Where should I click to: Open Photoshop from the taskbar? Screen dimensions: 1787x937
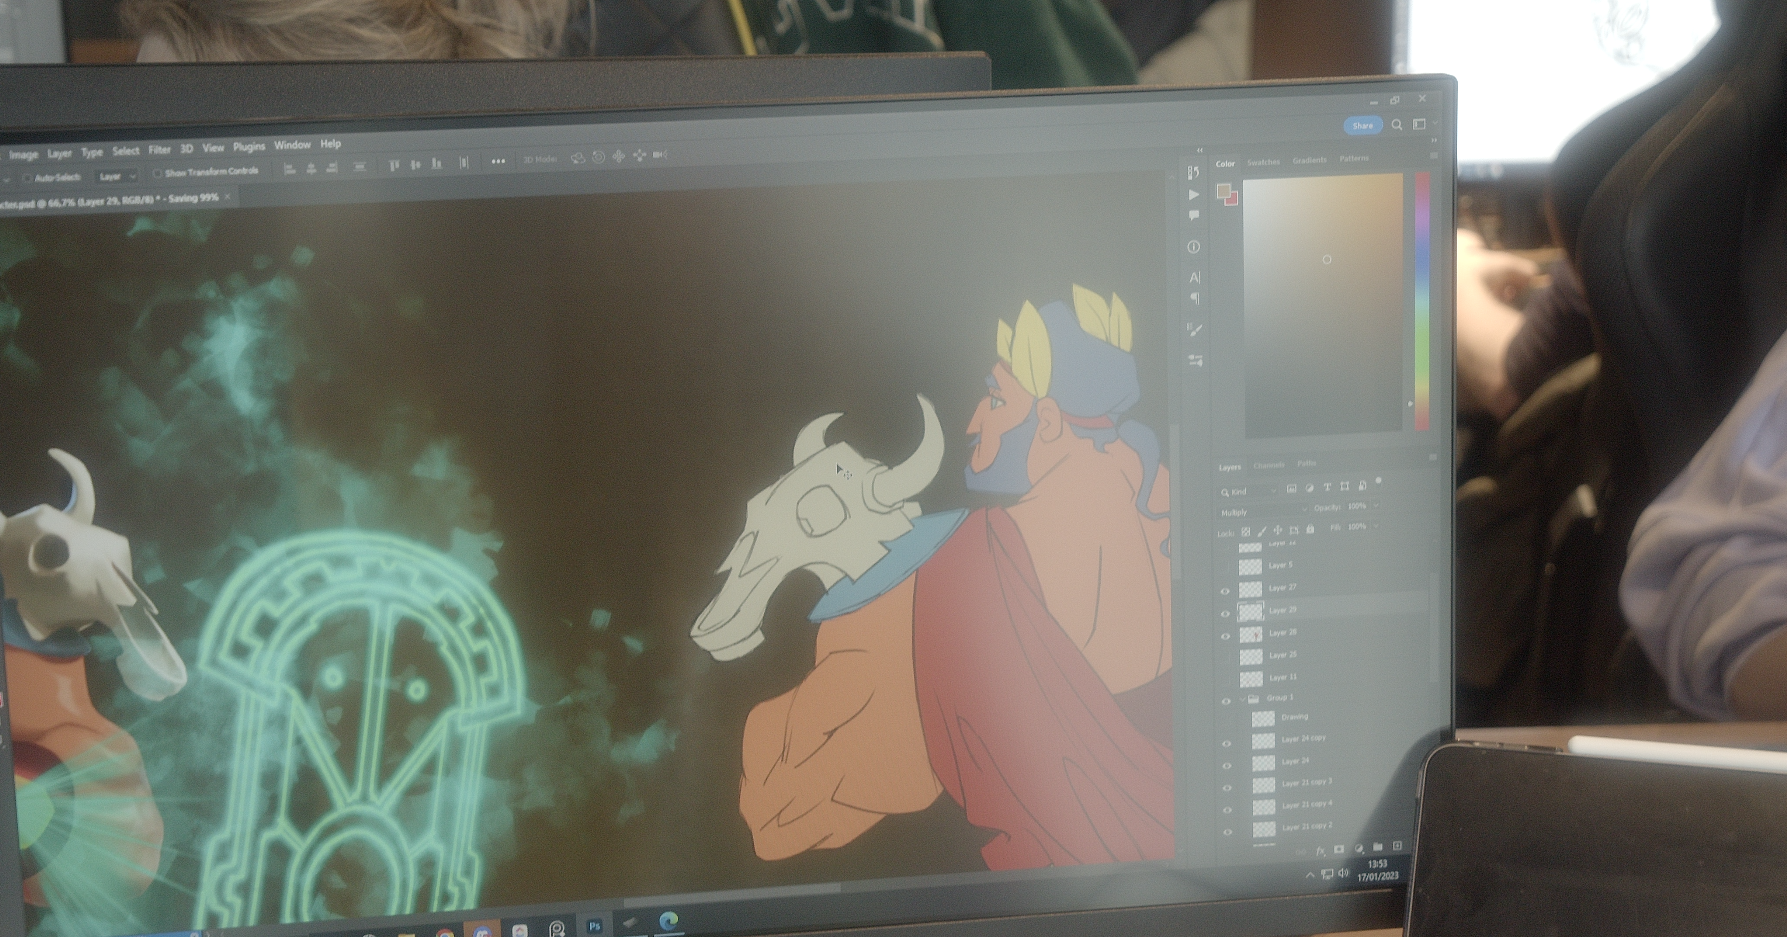(594, 926)
